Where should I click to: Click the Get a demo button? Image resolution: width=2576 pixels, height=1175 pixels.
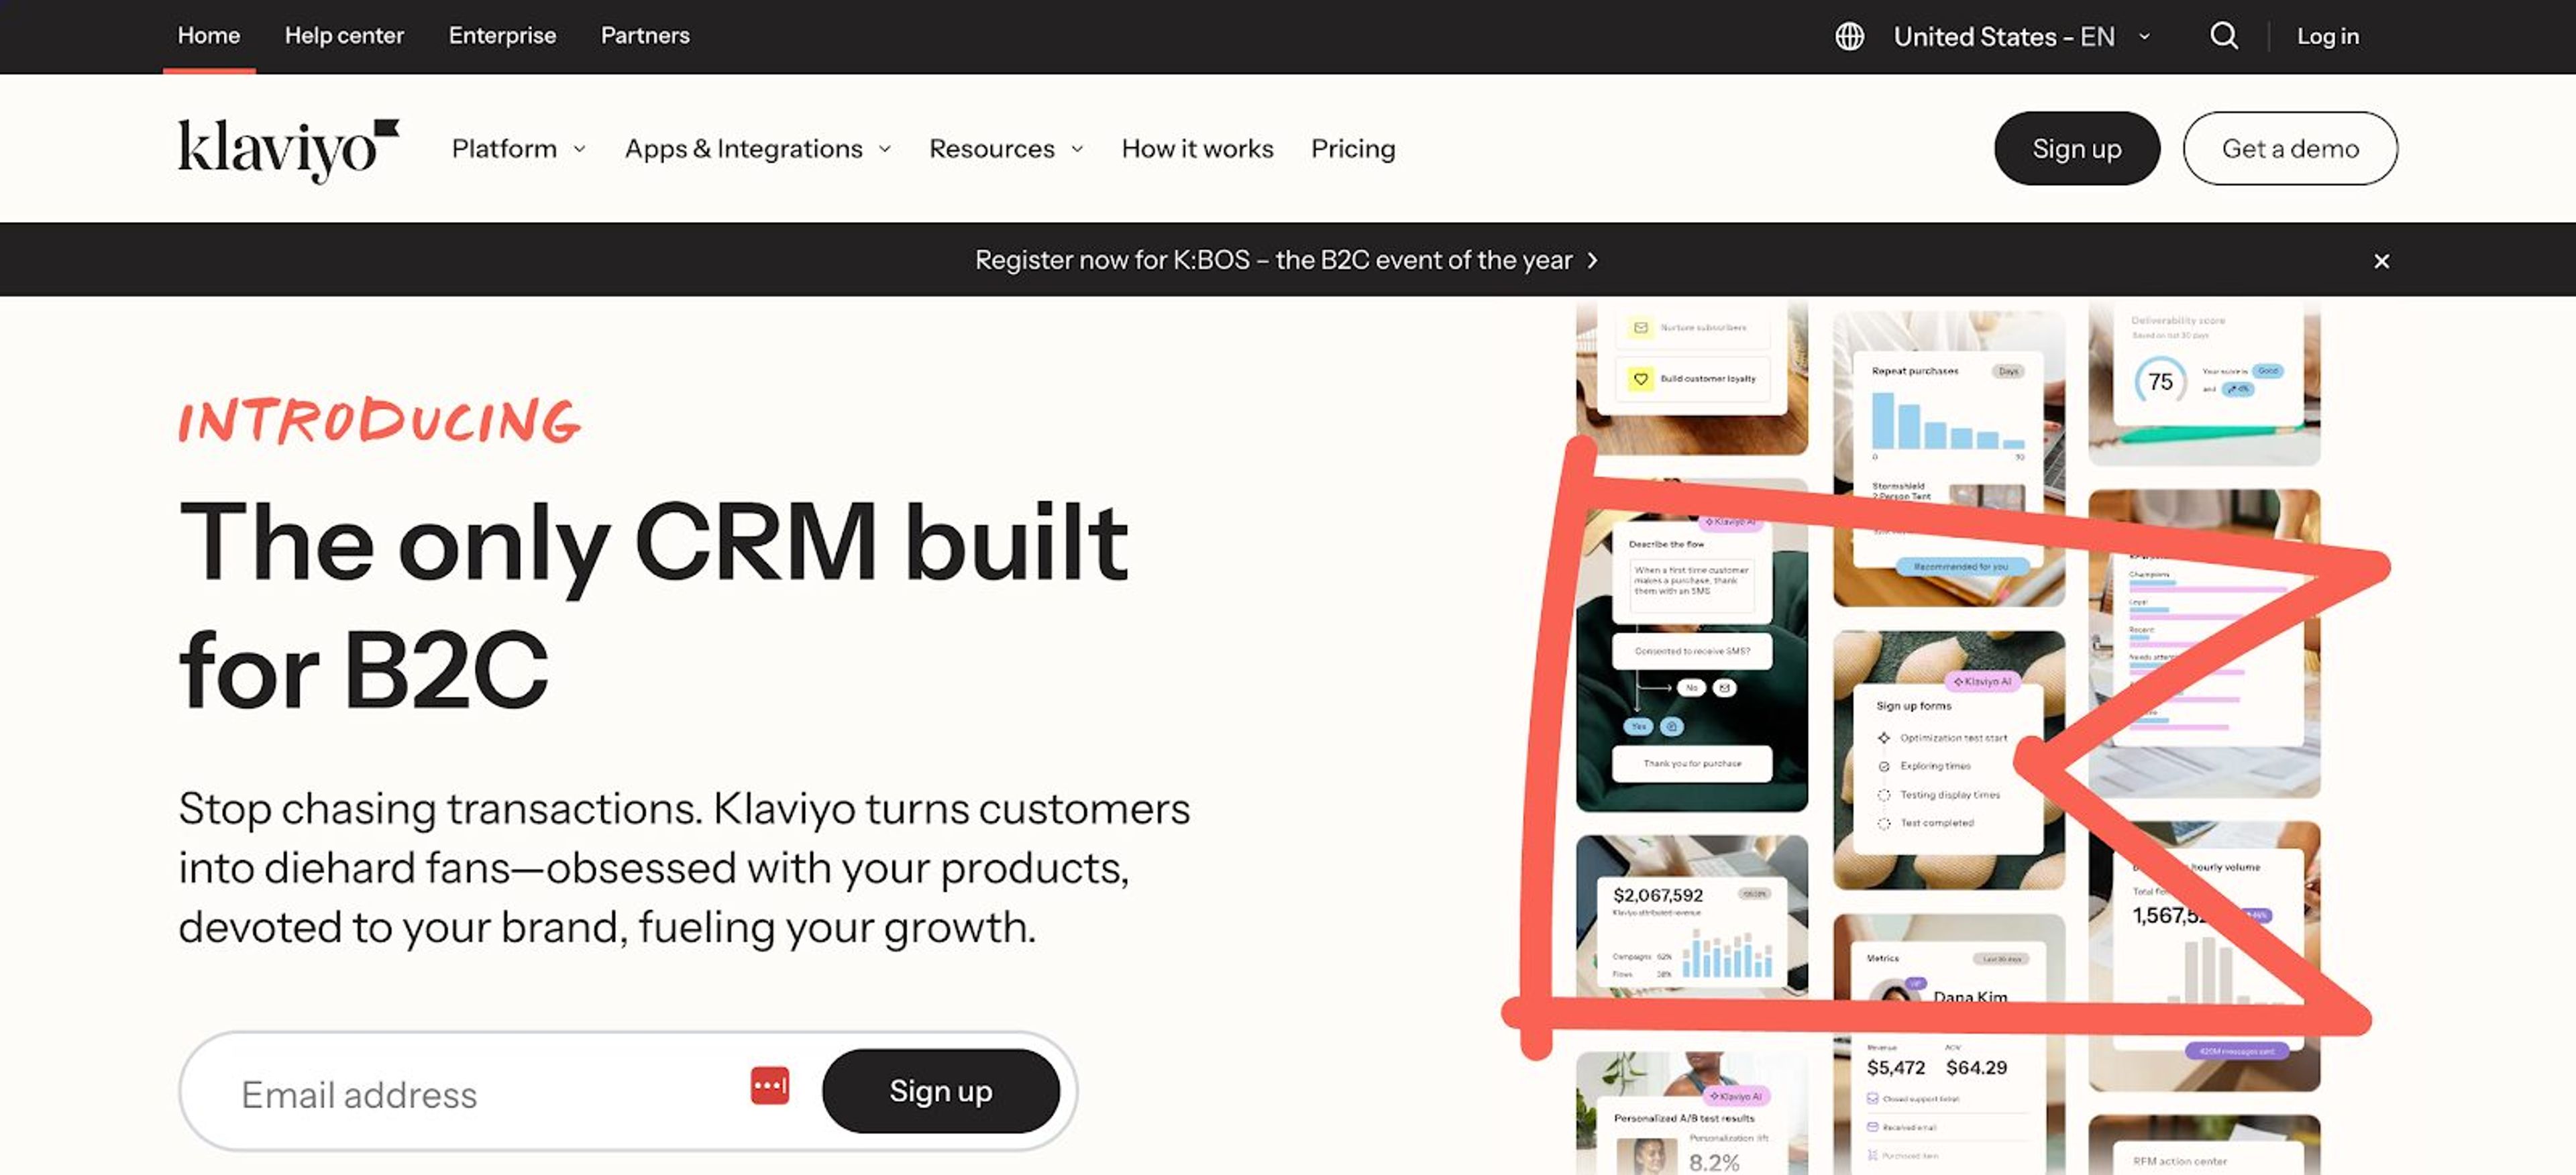(2290, 148)
